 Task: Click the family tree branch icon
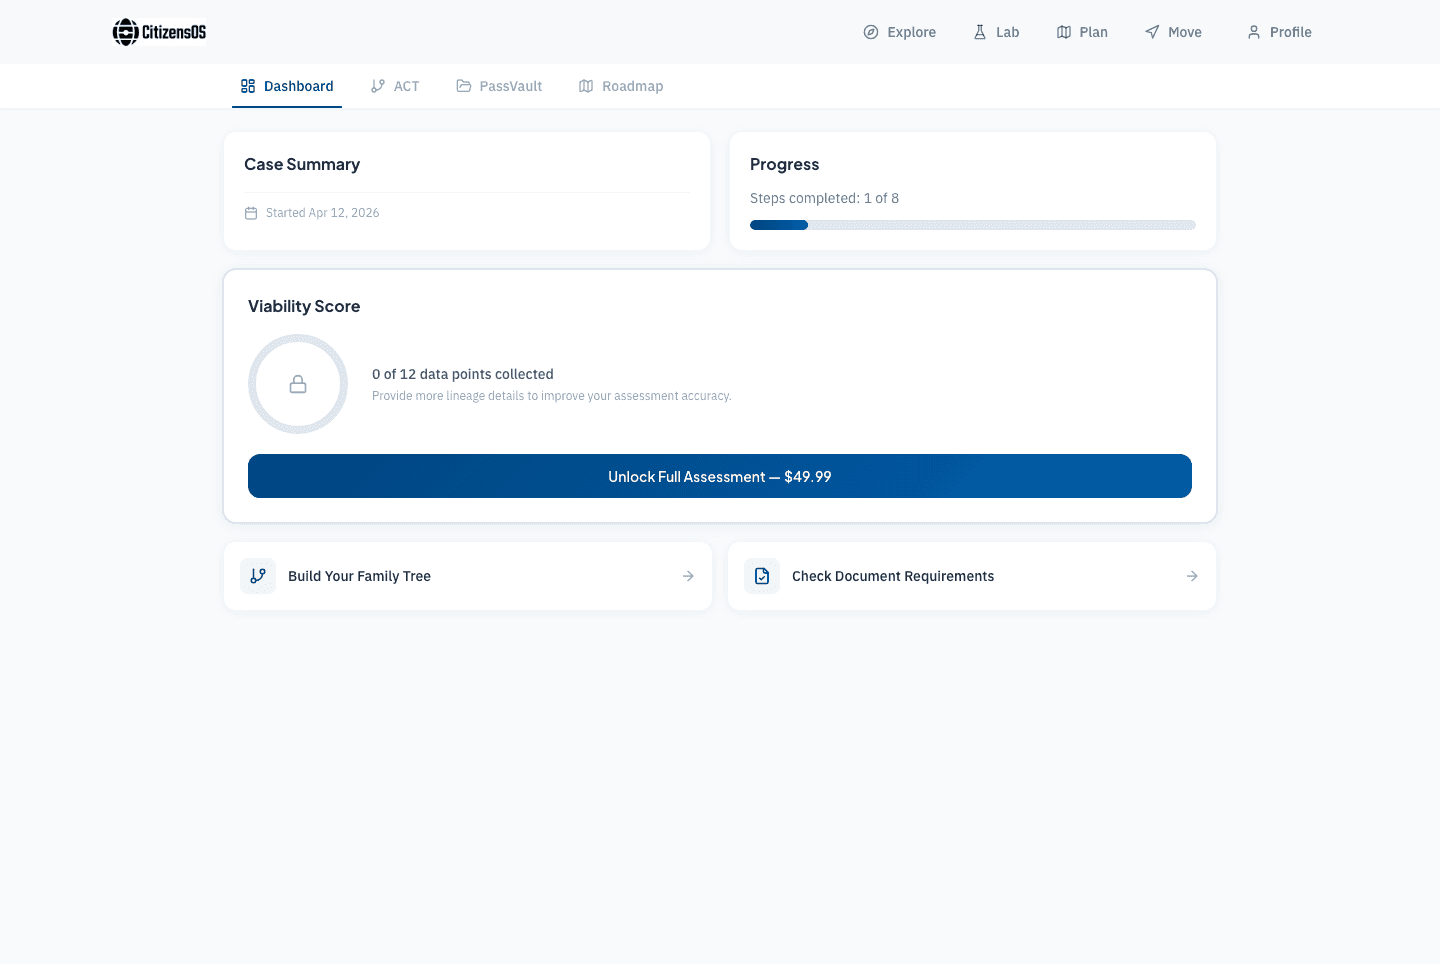(x=258, y=576)
